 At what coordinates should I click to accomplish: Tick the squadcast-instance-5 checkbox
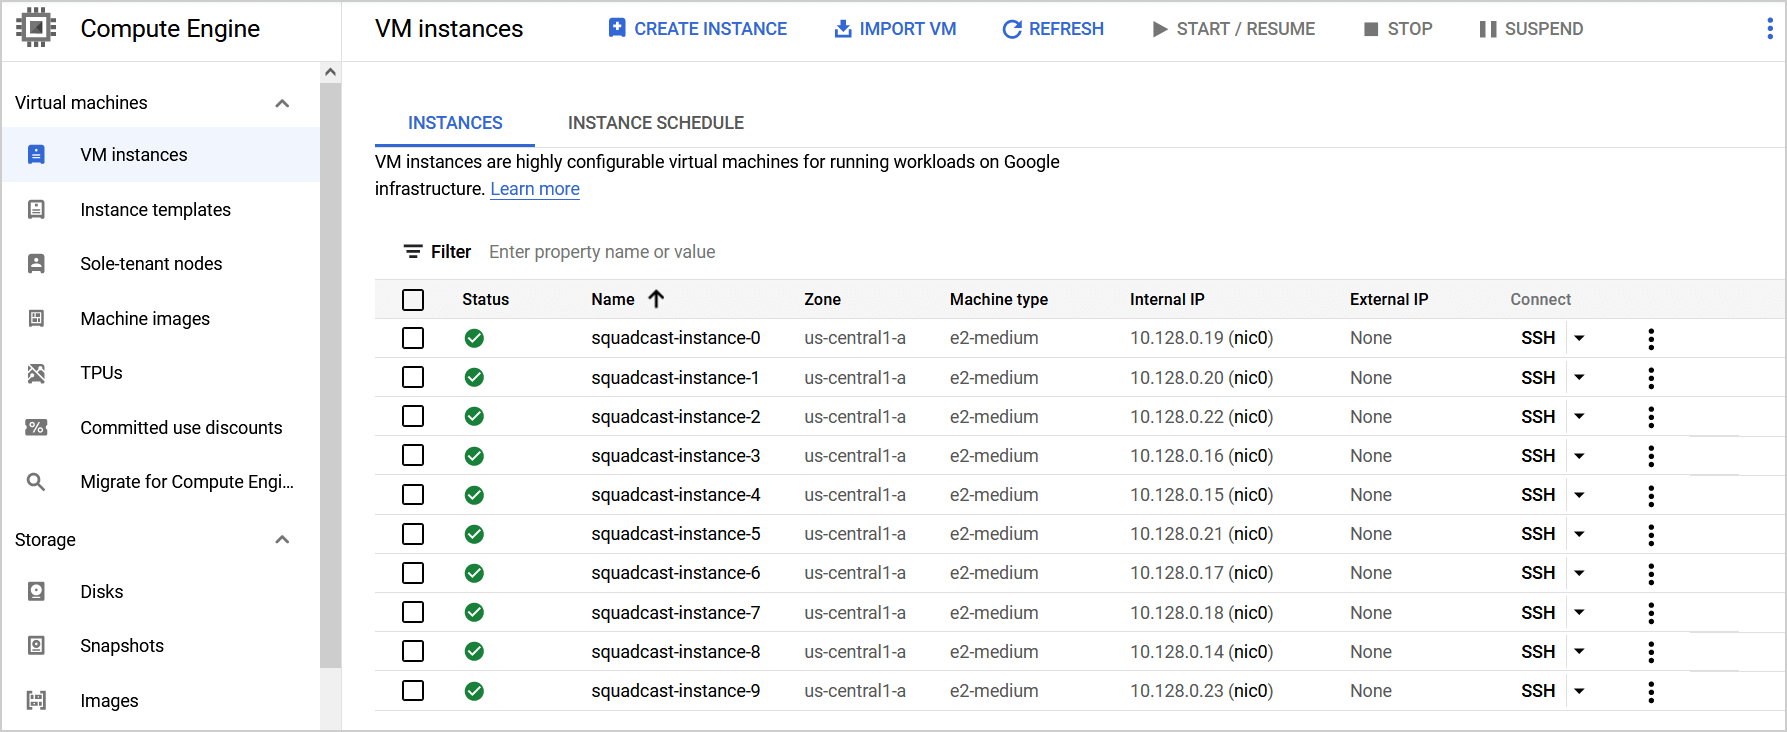pyautogui.click(x=413, y=534)
